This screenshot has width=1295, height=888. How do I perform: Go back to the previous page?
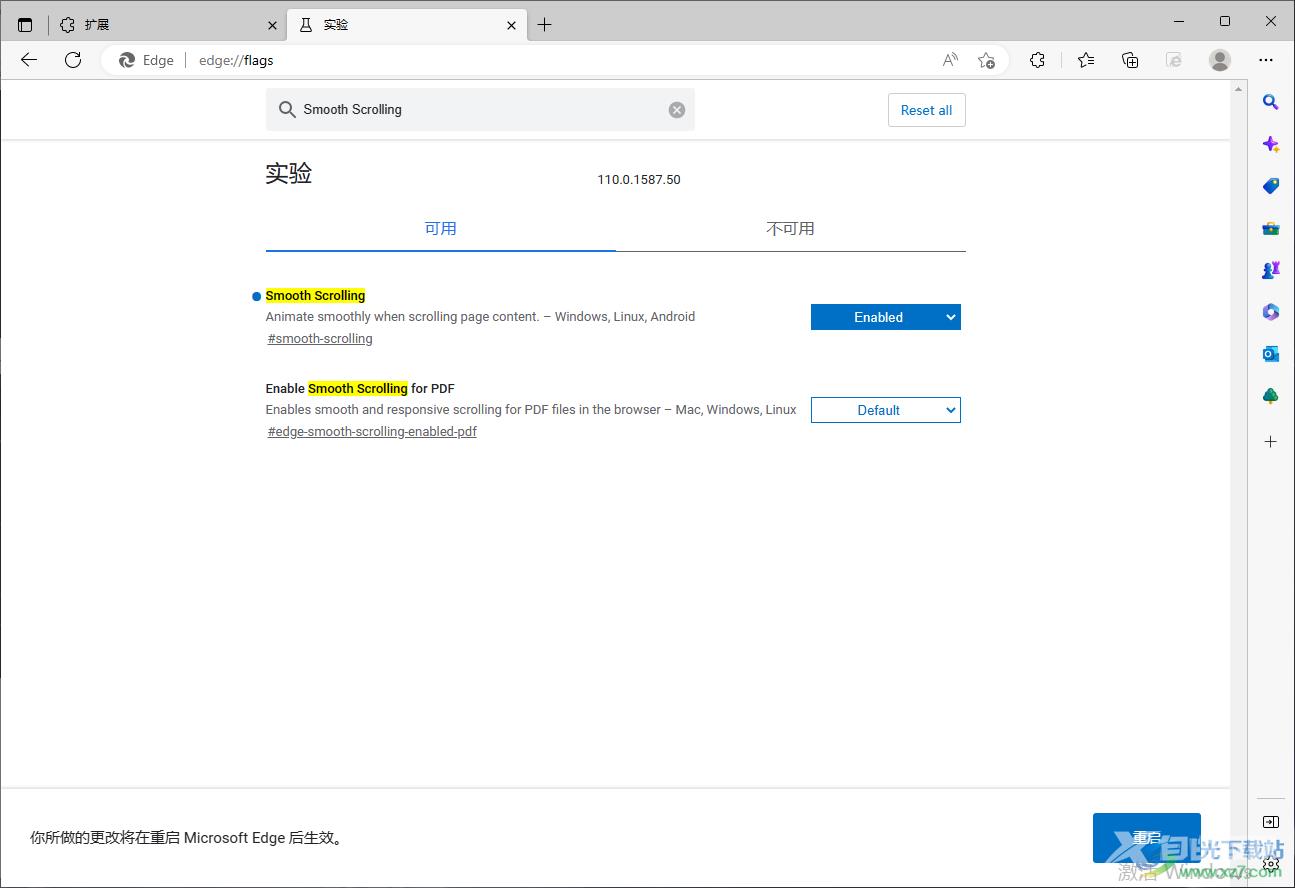pos(29,60)
